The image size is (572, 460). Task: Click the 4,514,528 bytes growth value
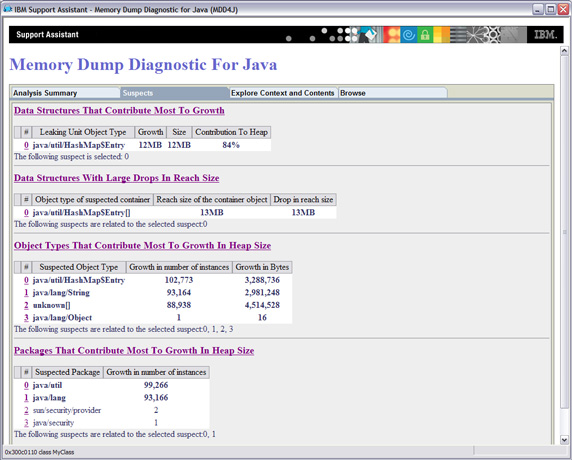tap(262, 305)
